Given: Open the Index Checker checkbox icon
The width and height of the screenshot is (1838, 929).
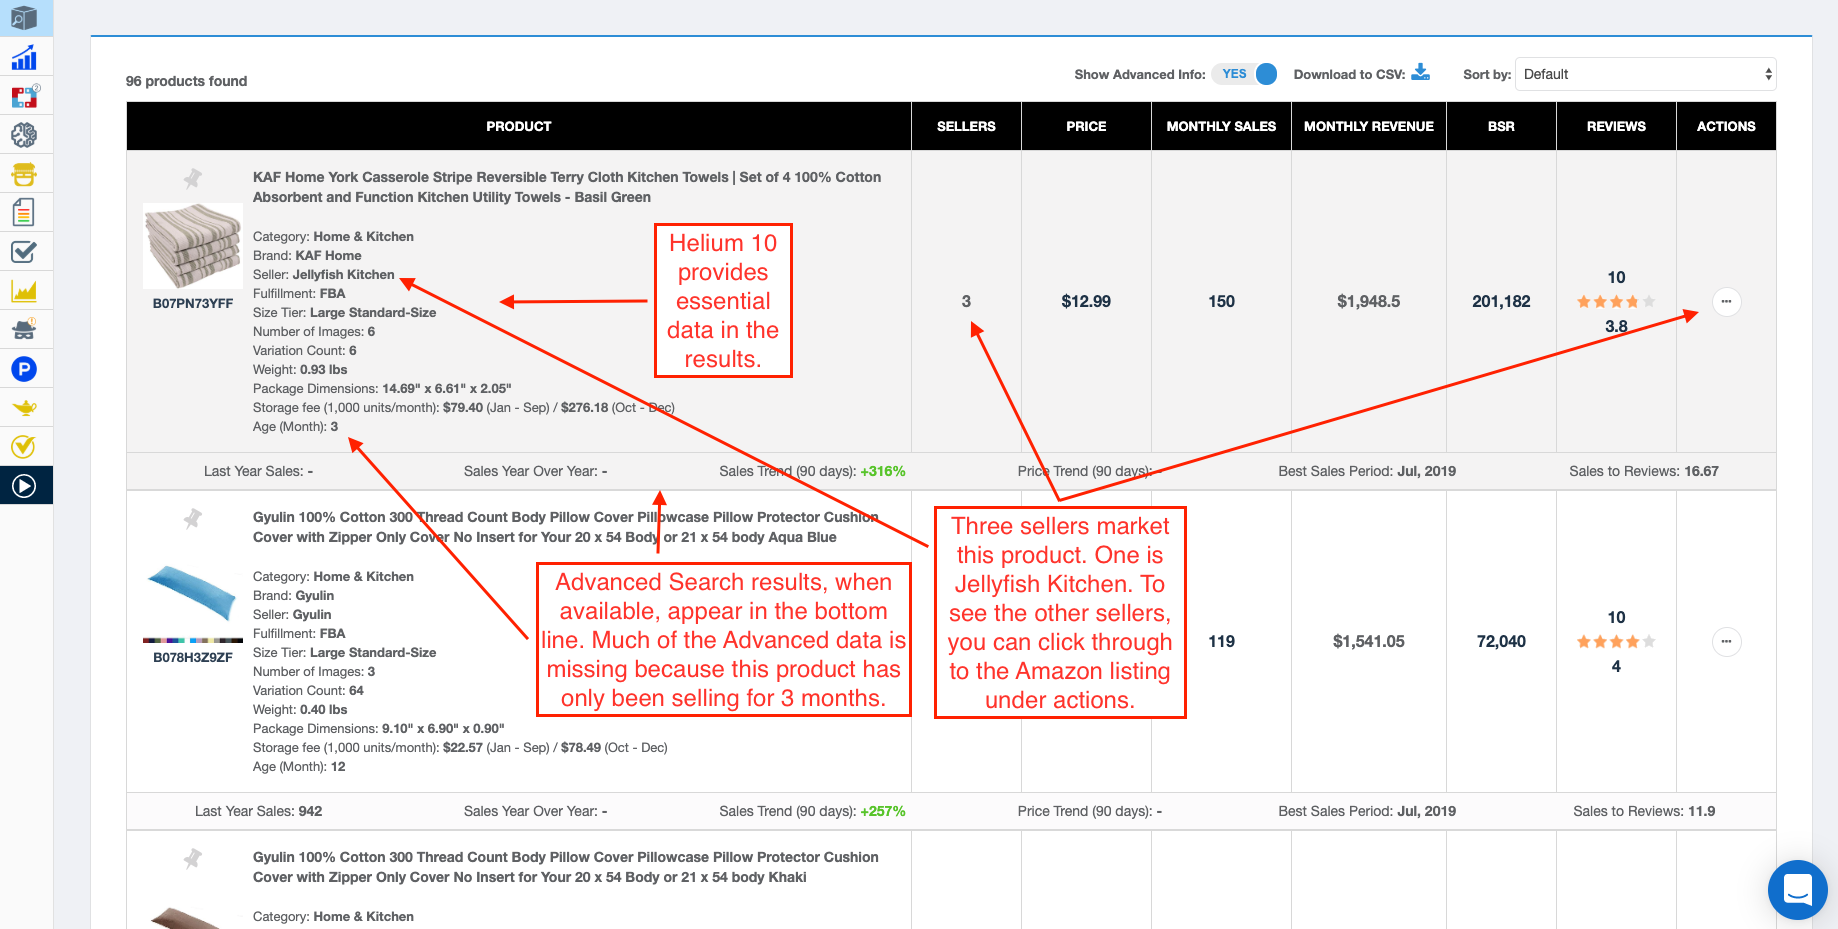Looking at the screenshot, I should click(24, 252).
